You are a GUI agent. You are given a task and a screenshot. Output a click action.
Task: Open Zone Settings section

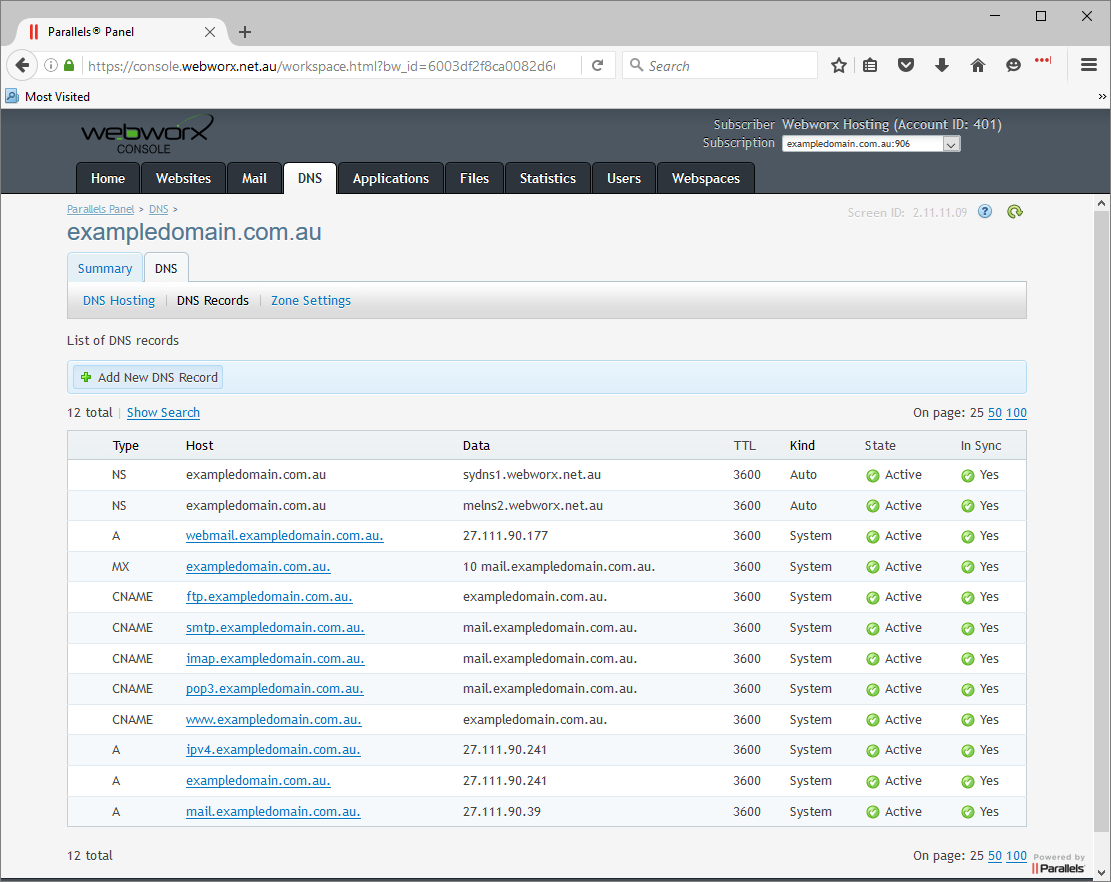click(x=310, y=301)
